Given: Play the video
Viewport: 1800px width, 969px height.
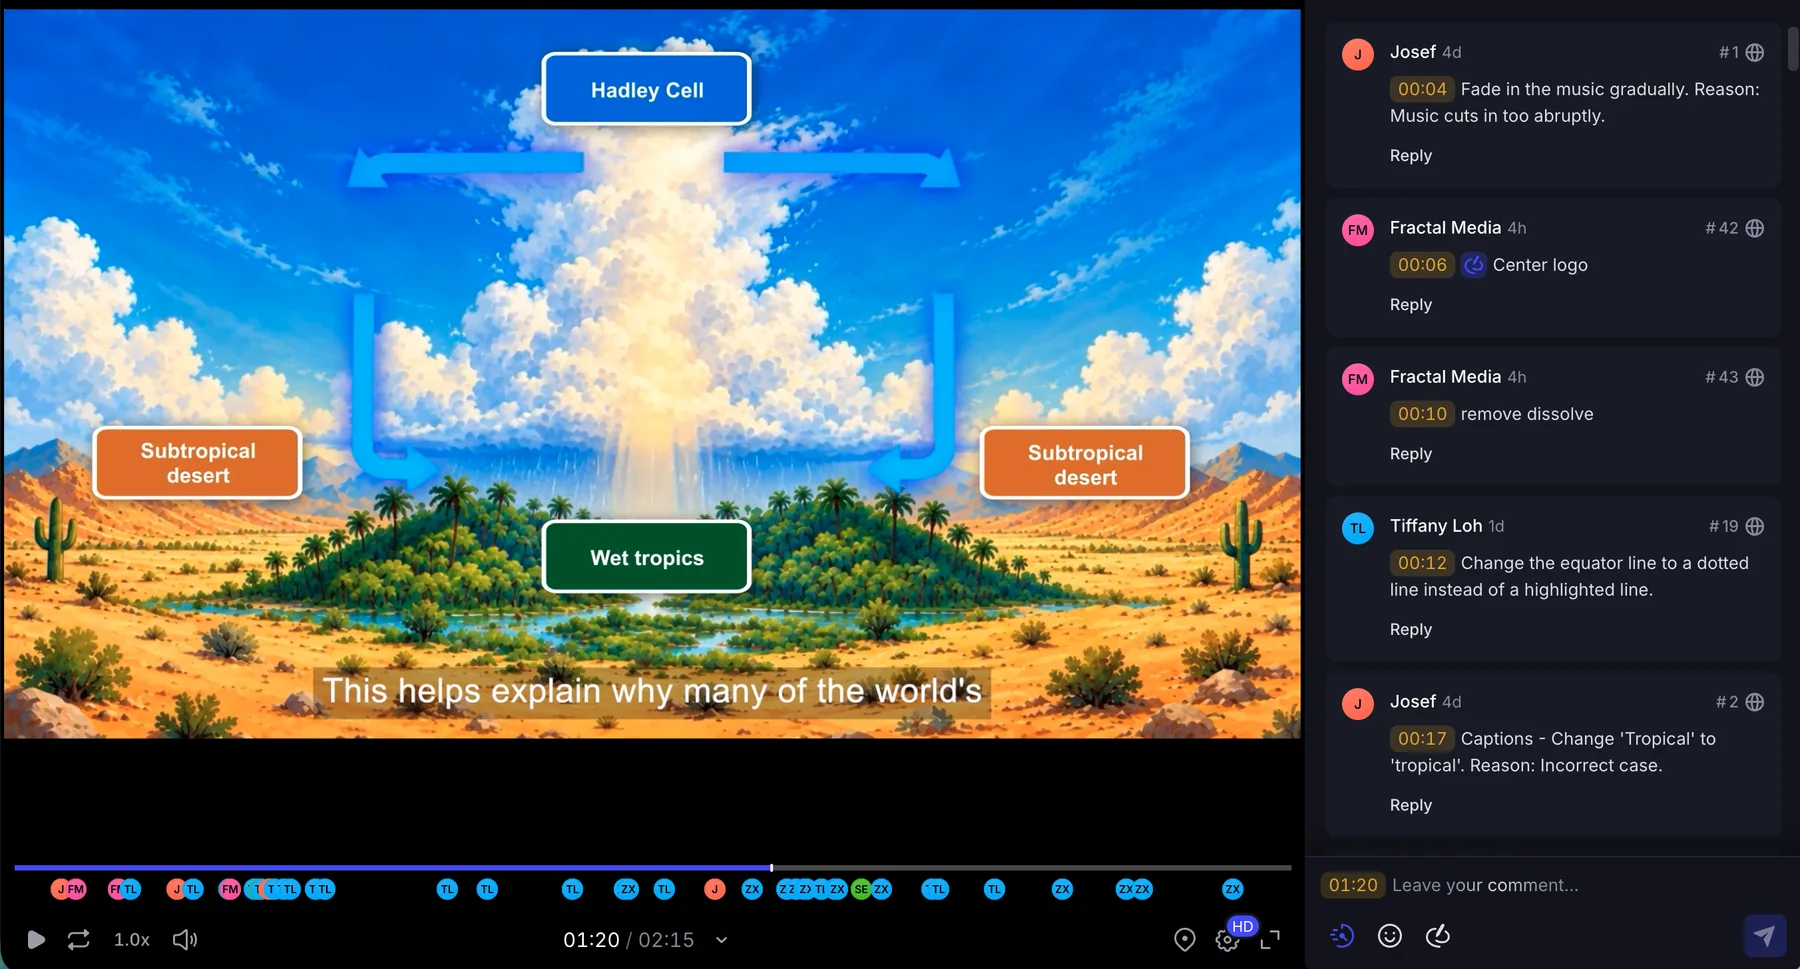Looking at the screenshot, I should click(36, 939).
